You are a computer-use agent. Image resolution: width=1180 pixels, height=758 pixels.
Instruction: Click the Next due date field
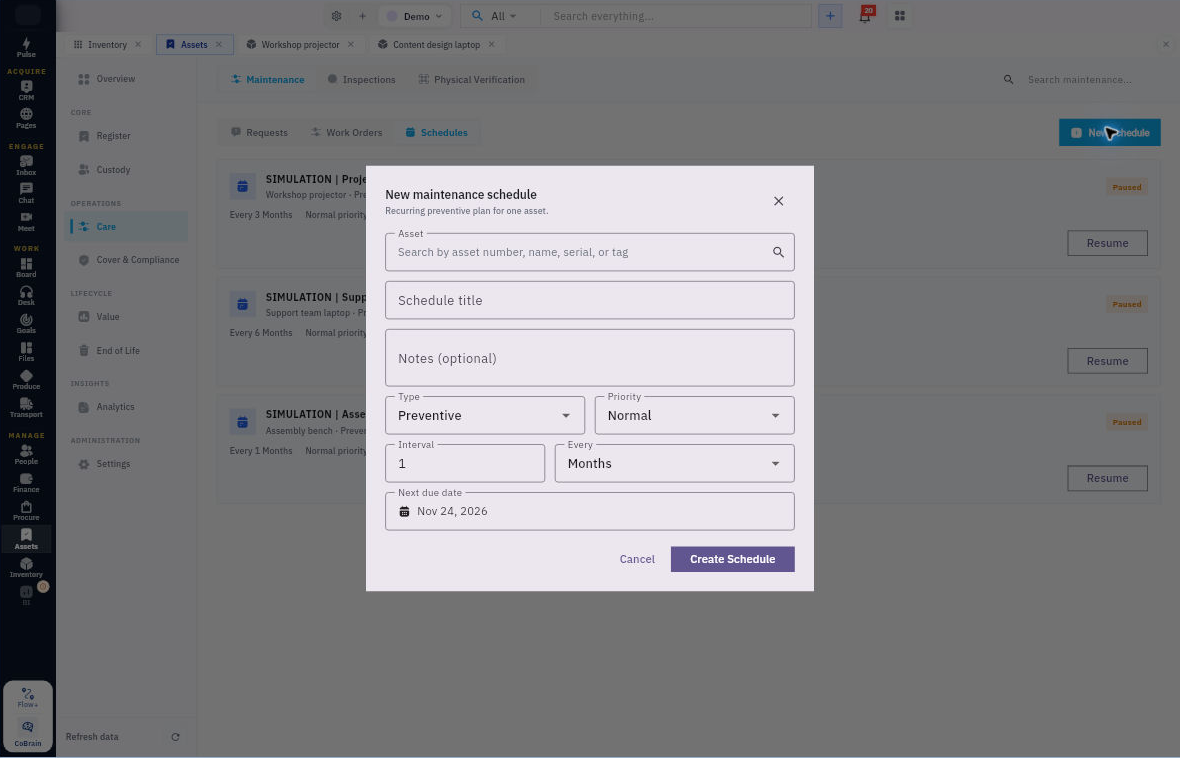(x=589, y=511)
